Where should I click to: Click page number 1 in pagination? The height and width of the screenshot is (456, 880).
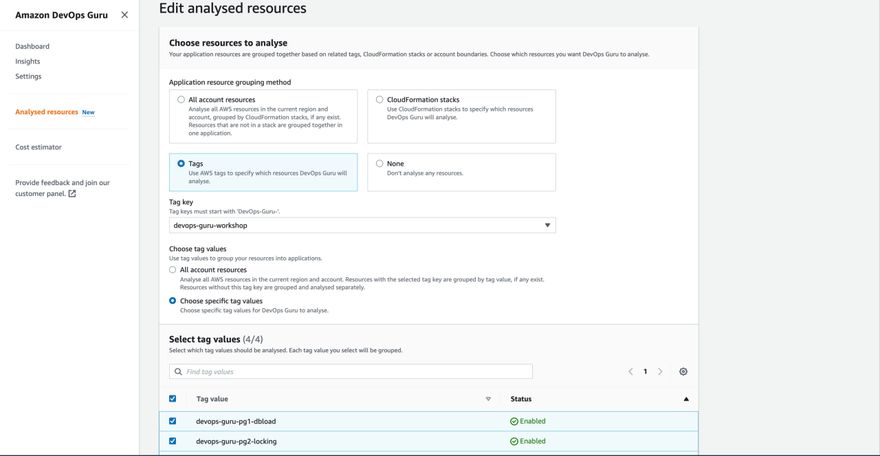point(645,371)
